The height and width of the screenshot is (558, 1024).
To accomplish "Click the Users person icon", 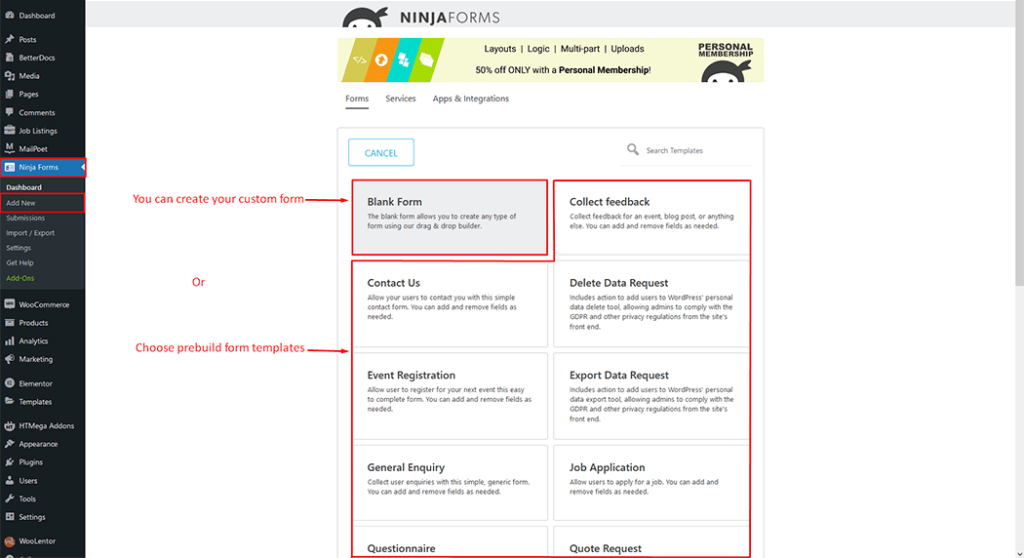I will (9, 480).
